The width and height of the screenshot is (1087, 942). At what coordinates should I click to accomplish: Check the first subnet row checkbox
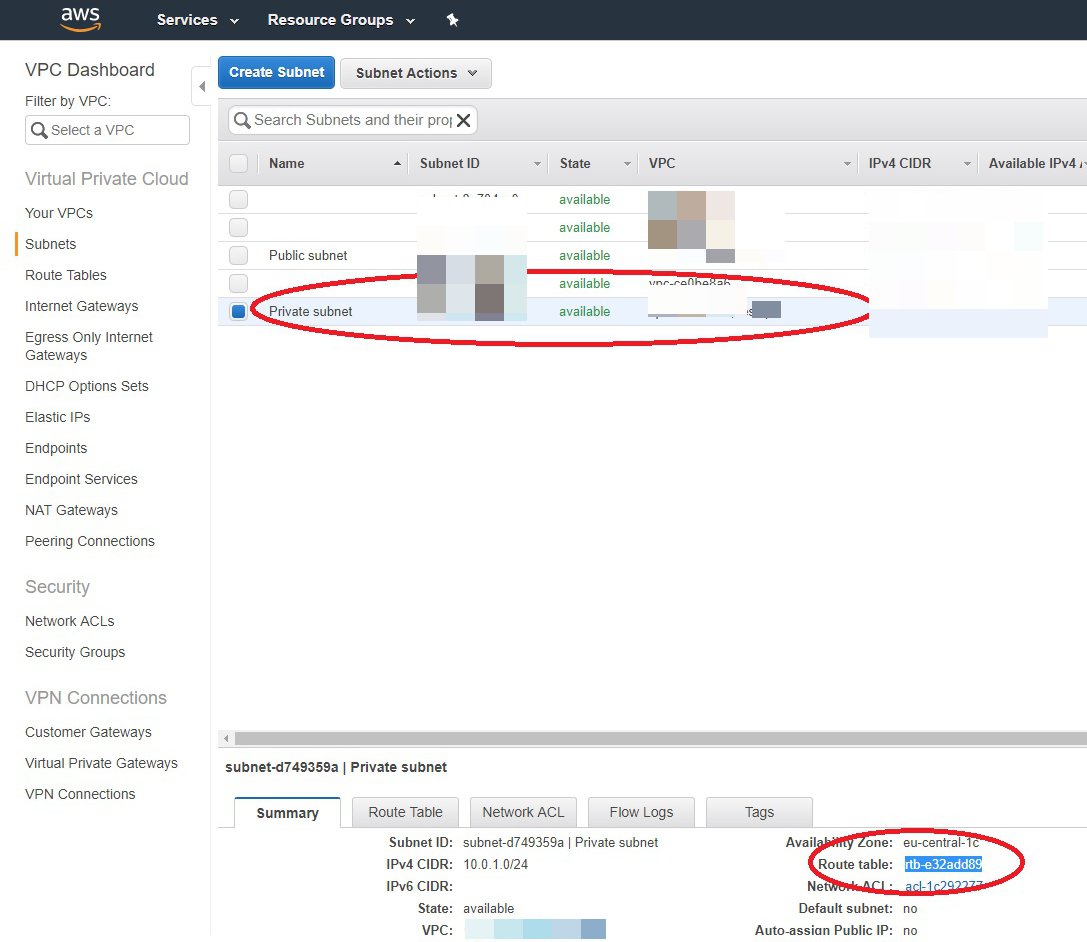click(x=238, y=200)
